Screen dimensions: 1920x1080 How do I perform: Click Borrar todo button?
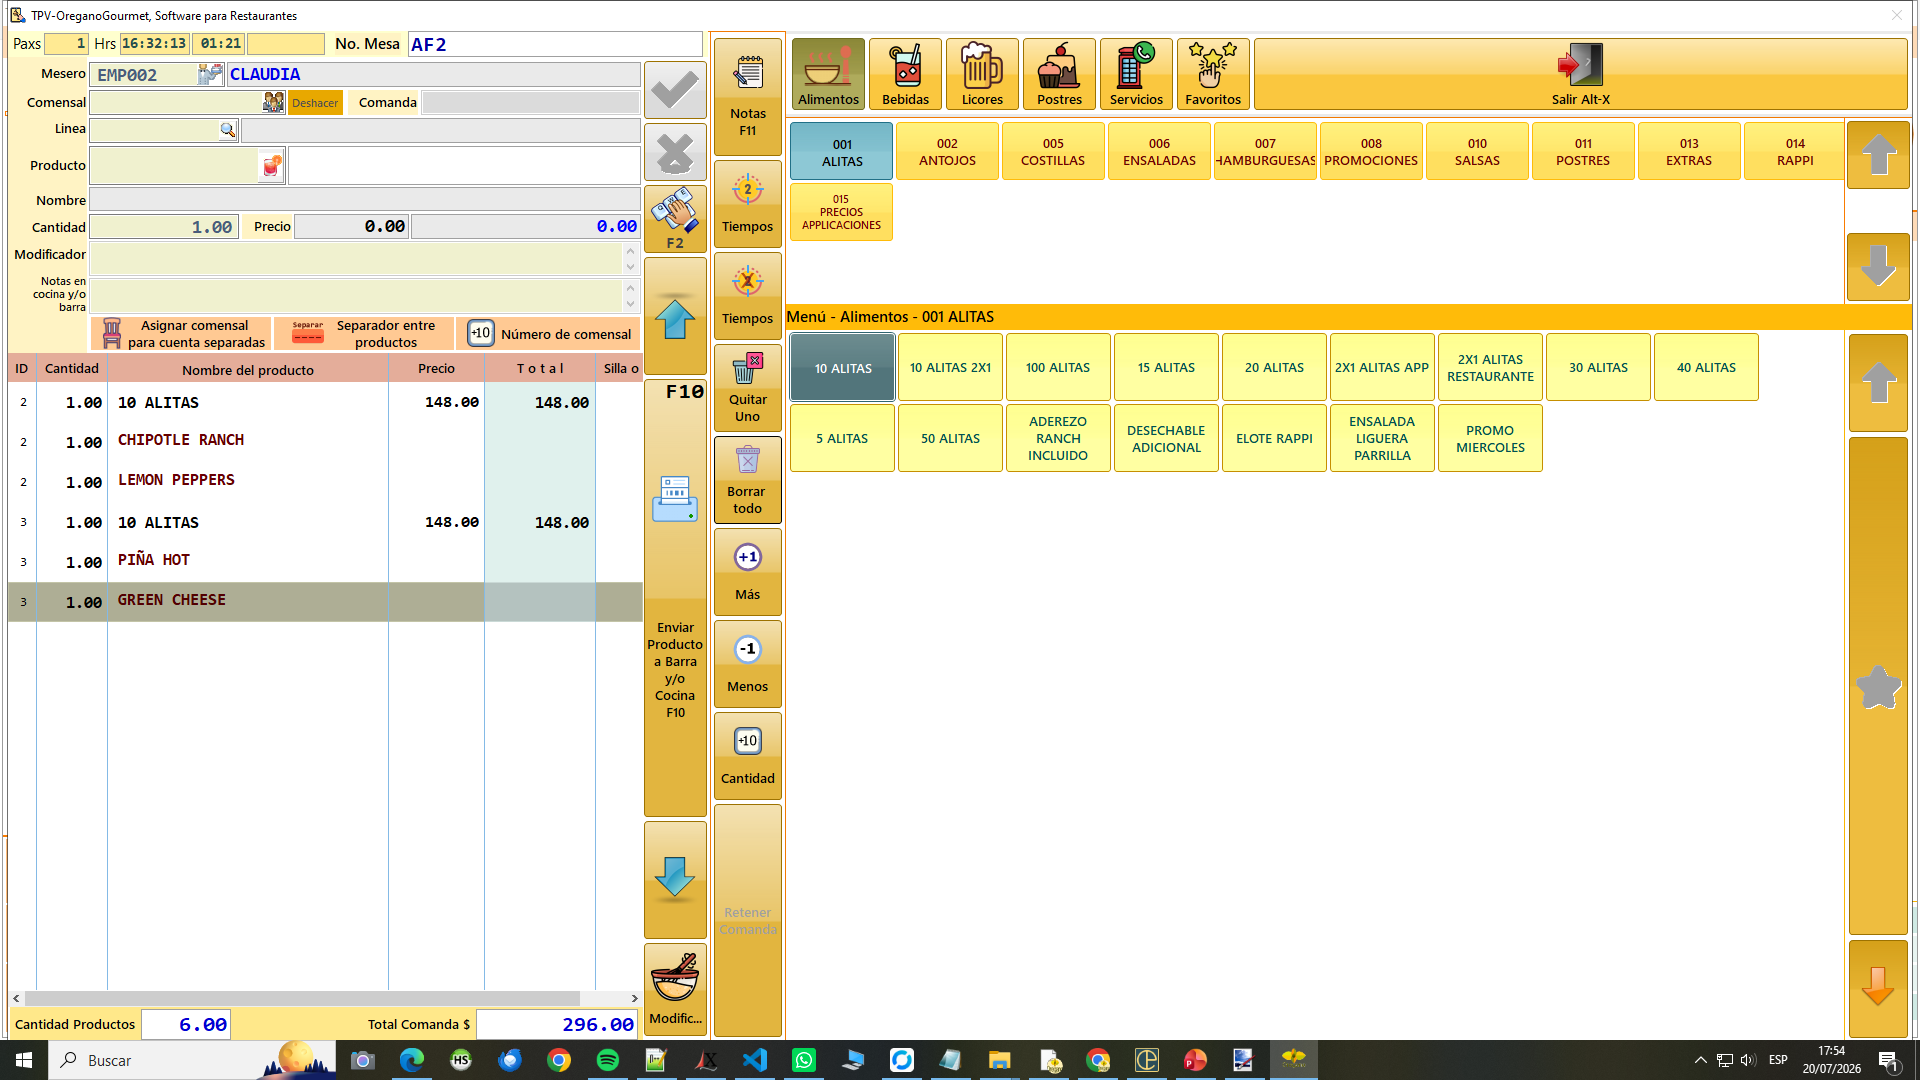coord(747,480)
